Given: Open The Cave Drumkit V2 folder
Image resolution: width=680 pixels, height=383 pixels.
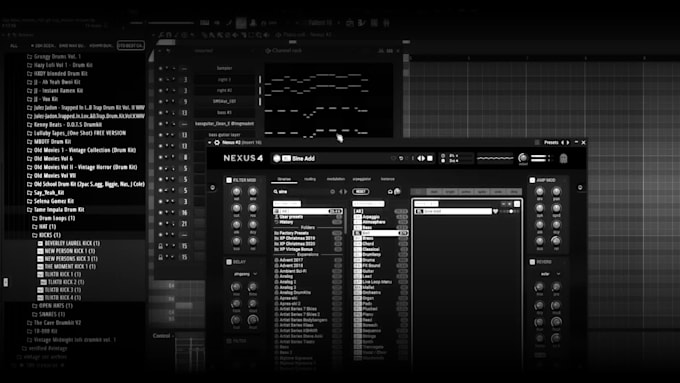Looking at the screenshot, I should (x=54, y=323).
